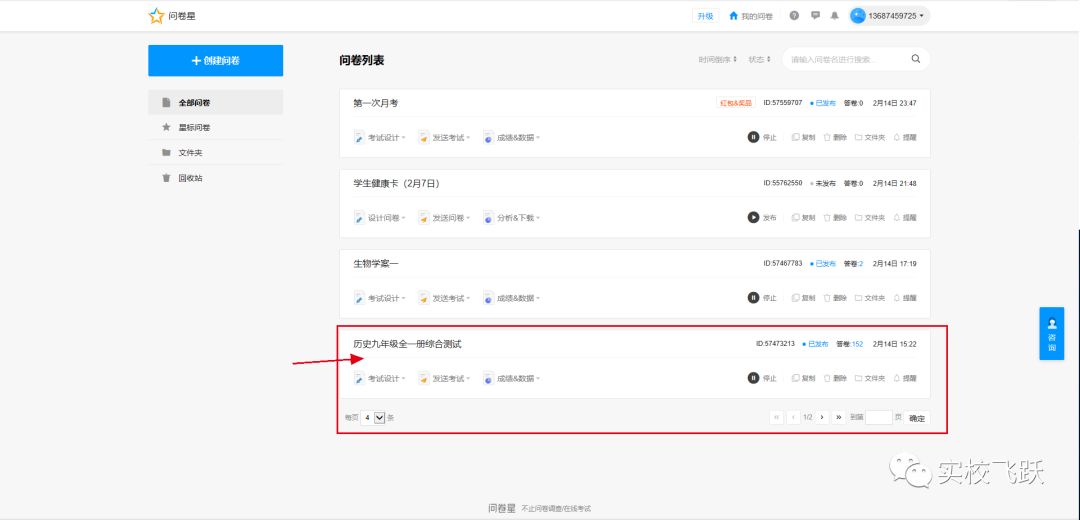This screenshot has width=1080, height=520.
Task: Expand 分析&下载 menu for 学生健康卡
Action: click(511, 218)
